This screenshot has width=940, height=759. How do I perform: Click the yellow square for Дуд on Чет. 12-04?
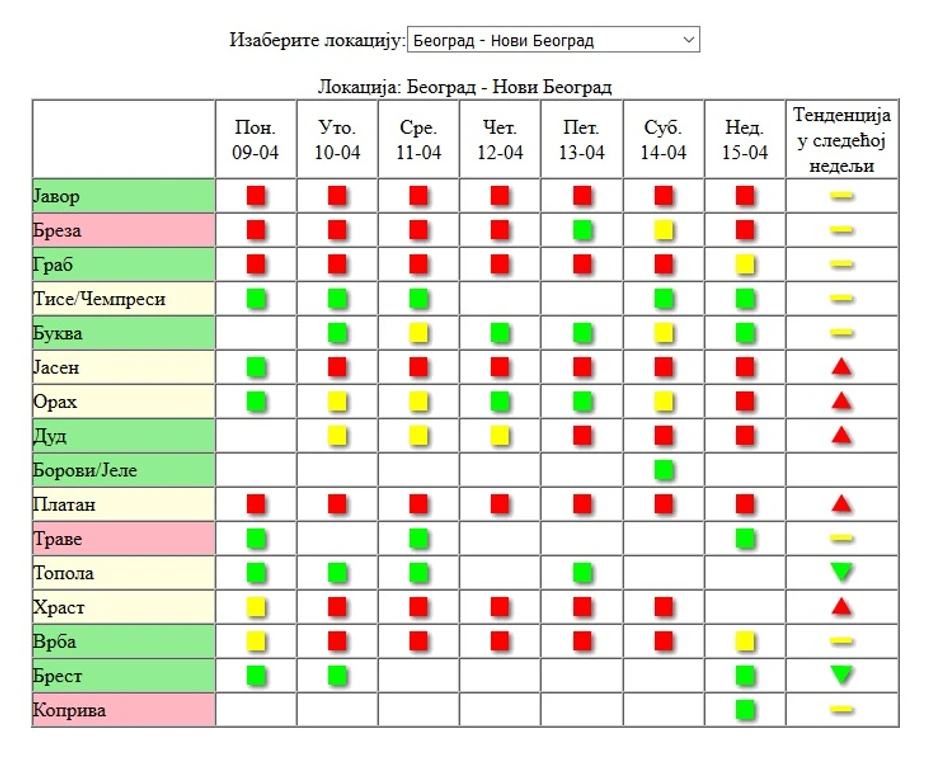(x=500, y=435)
